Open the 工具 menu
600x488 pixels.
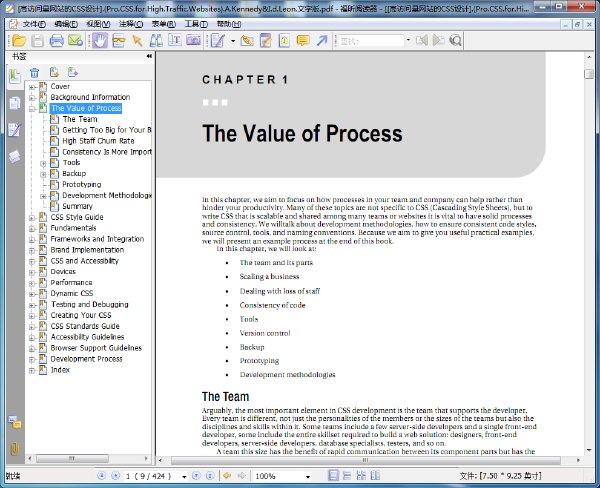196,24
